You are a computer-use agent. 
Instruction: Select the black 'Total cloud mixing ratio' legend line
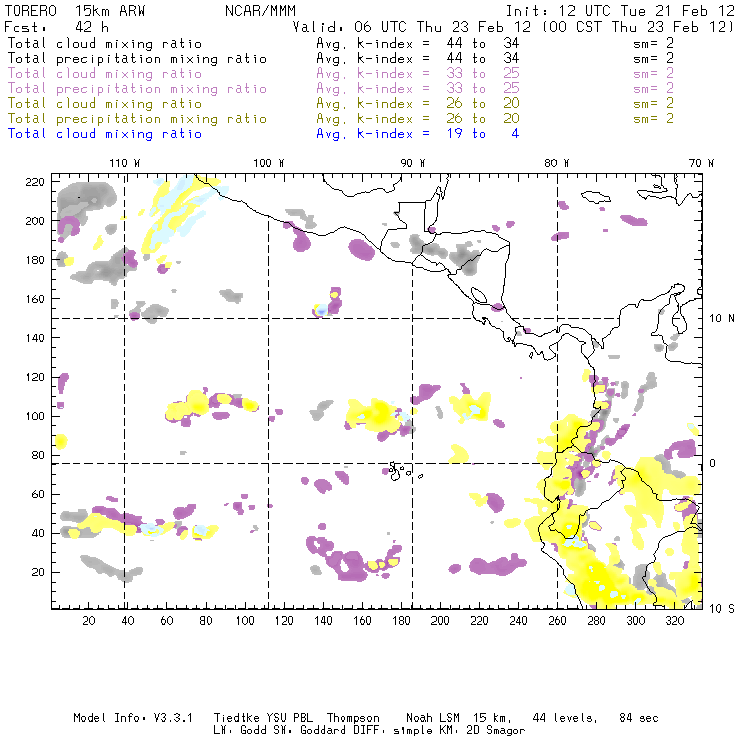[105, 43]
